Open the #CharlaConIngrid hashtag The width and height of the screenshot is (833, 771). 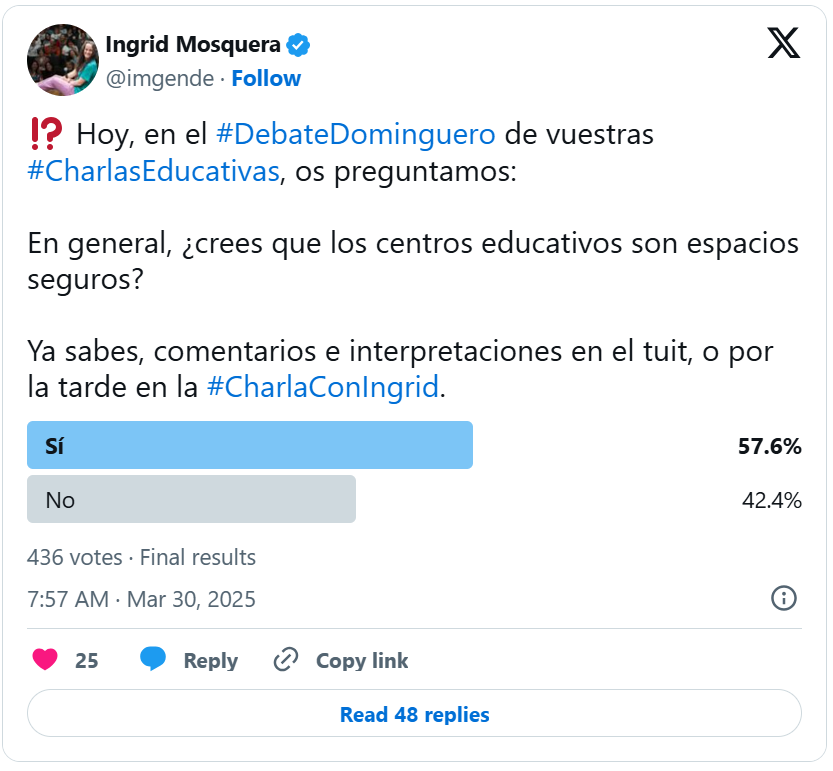coord(322,388)
